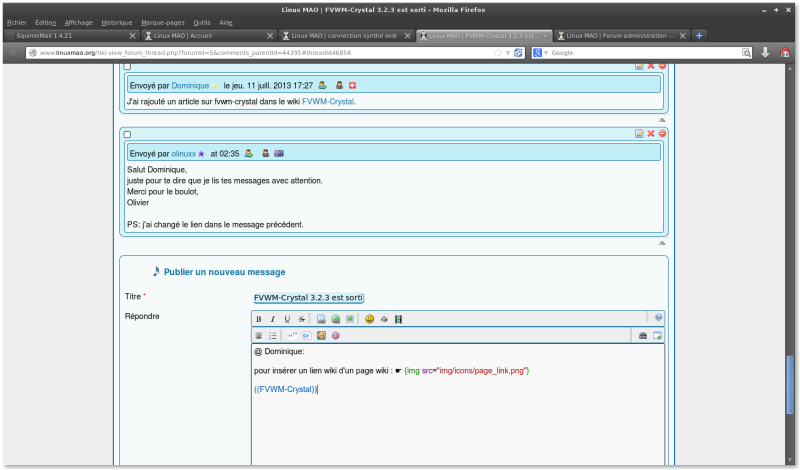Click edit icon on olinuxx's message
The image size is (800, 470).
pyautogui.click(x=638, y=134)
